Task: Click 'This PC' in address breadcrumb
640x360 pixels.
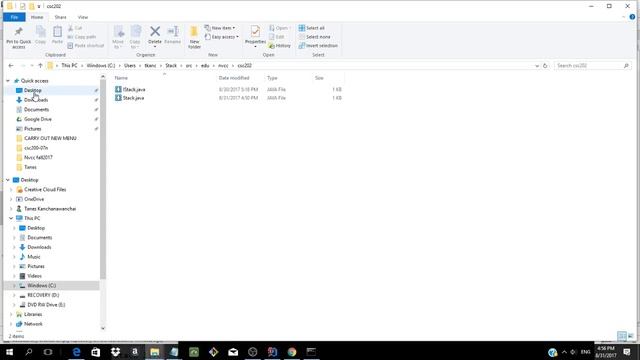Action: click(x=69, y=65)
